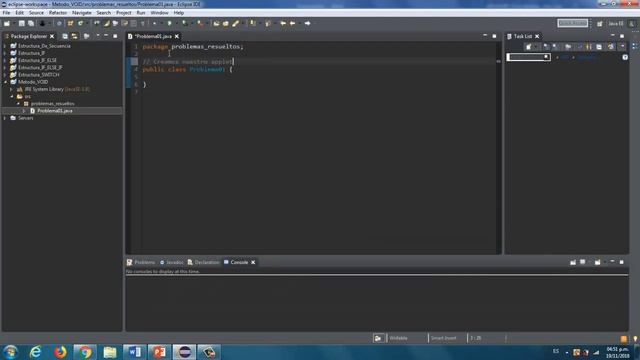Screen dimensions: 640x360
Task: Click the Search flashlight toolbar icon
Action: pyautogui.click(x=236, y=24)
